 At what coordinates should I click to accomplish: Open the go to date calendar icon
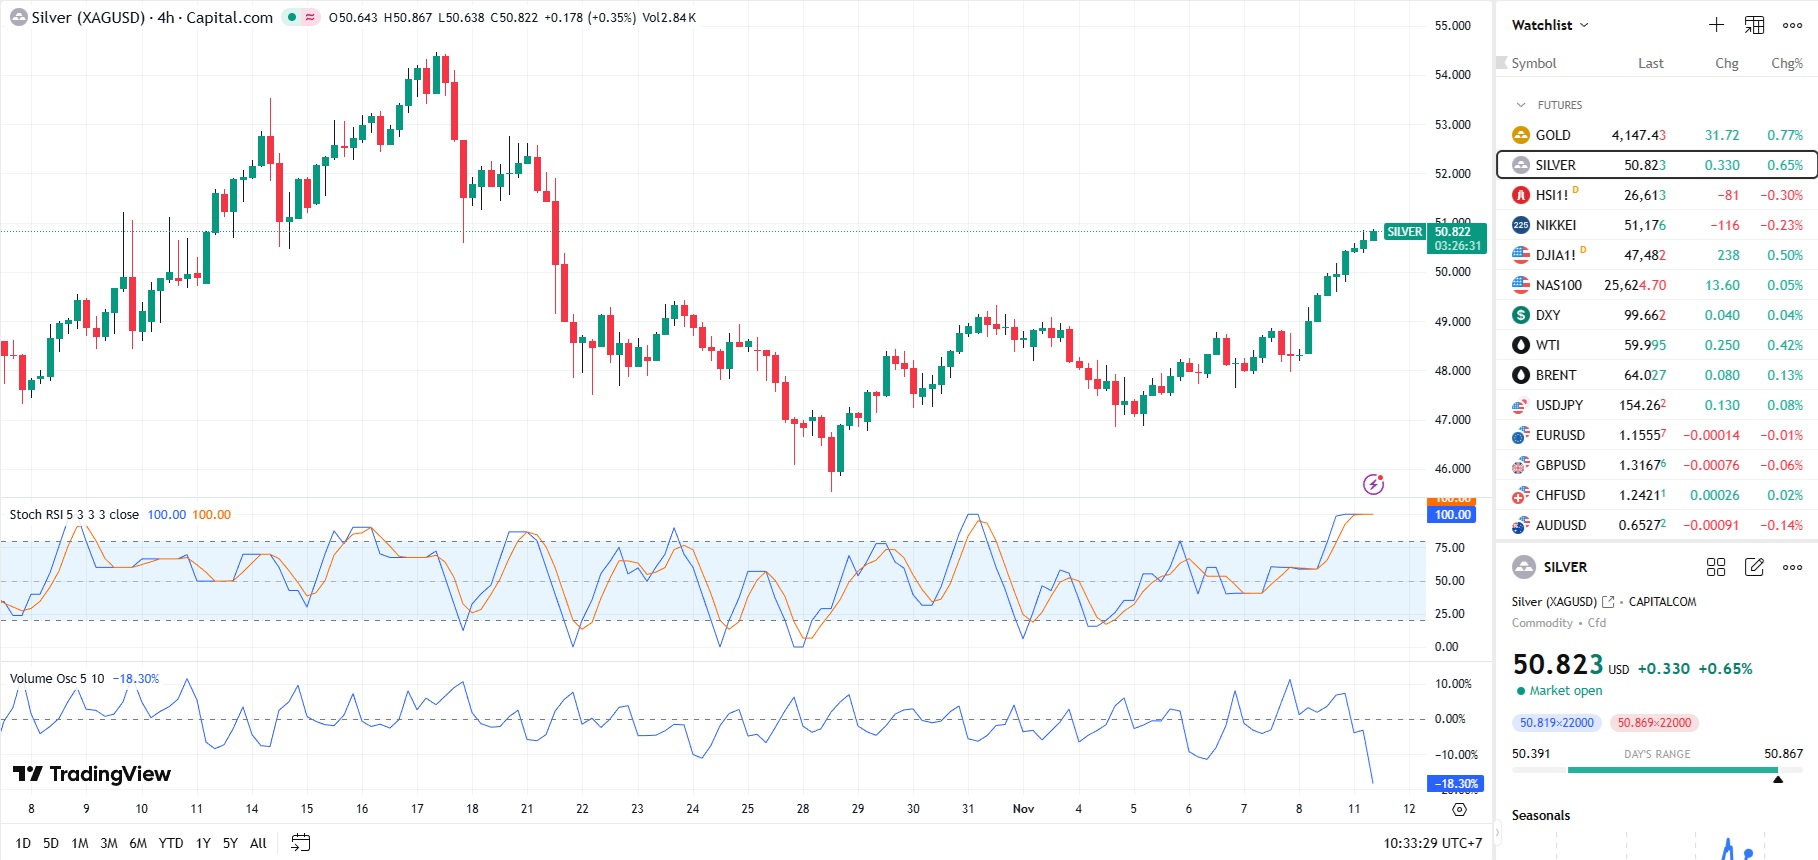pyautogui.click(x=300, y=843)
